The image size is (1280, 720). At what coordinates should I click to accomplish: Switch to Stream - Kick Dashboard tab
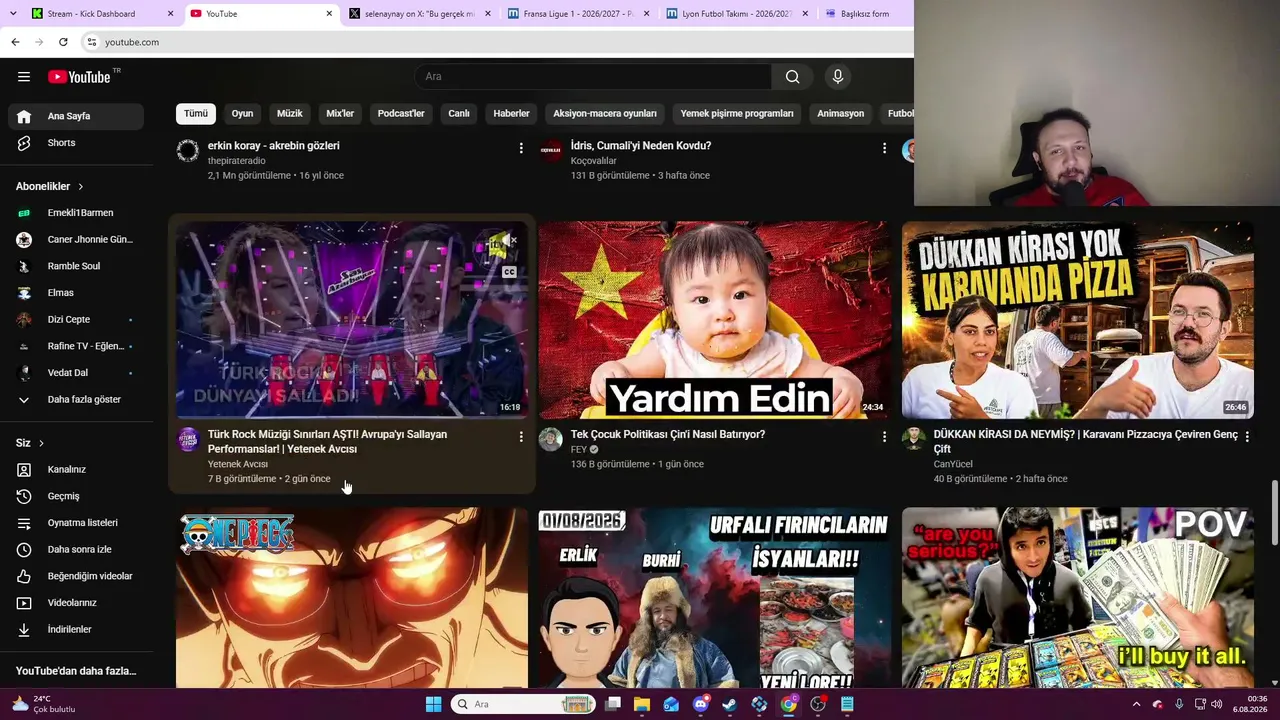(102, 14)
